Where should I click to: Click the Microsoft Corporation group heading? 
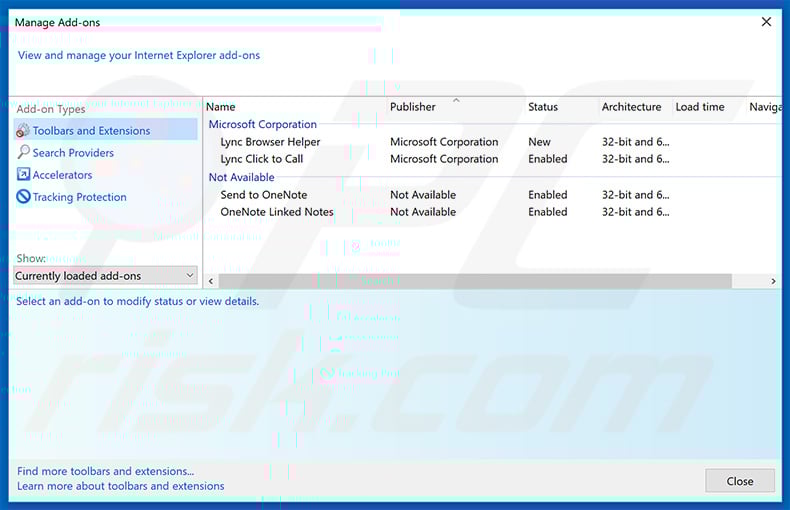pos(262,124)
